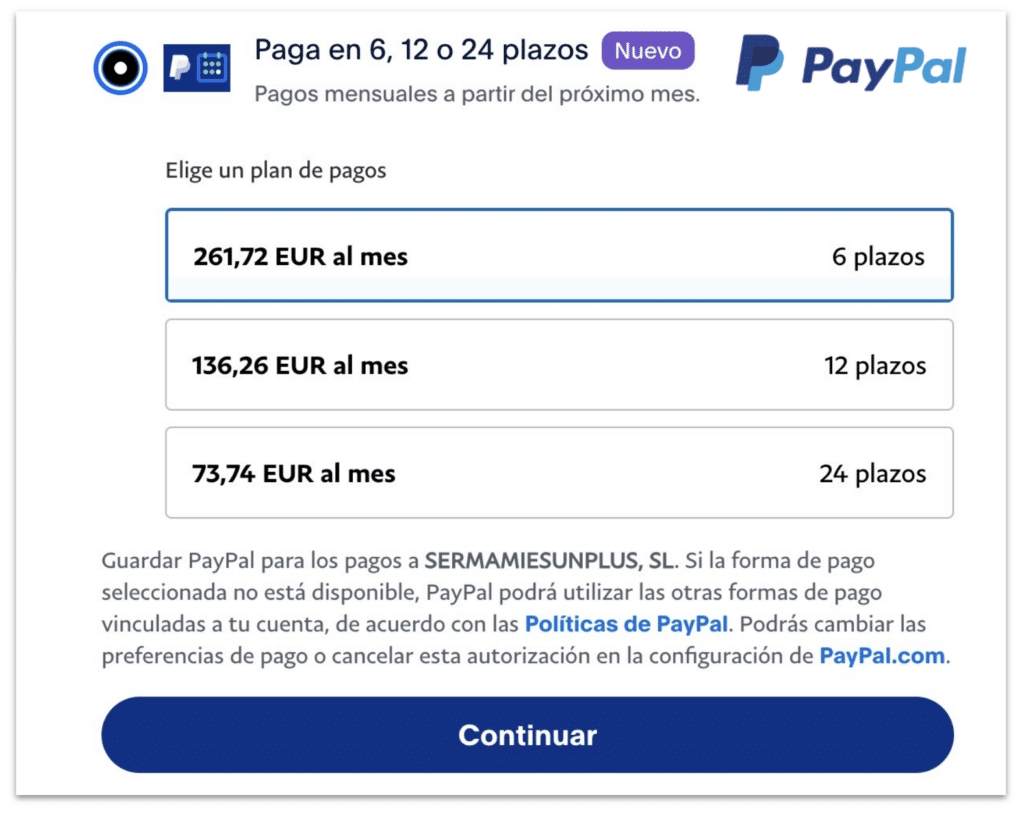Screen dimensions: 1024x816
Task: Click the purple Nuevo badge
Action: [647, 50]
